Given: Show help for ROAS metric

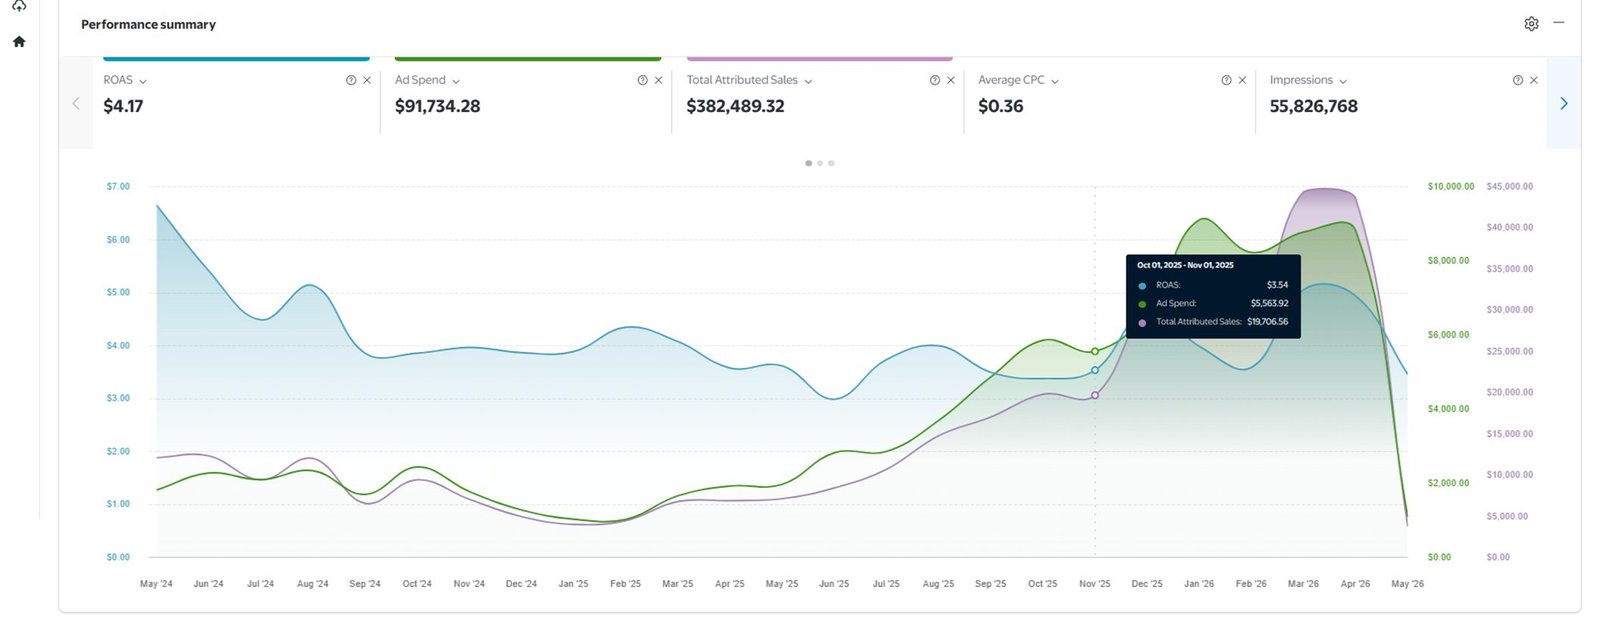Looking at the screenshot, I should 351,80.
